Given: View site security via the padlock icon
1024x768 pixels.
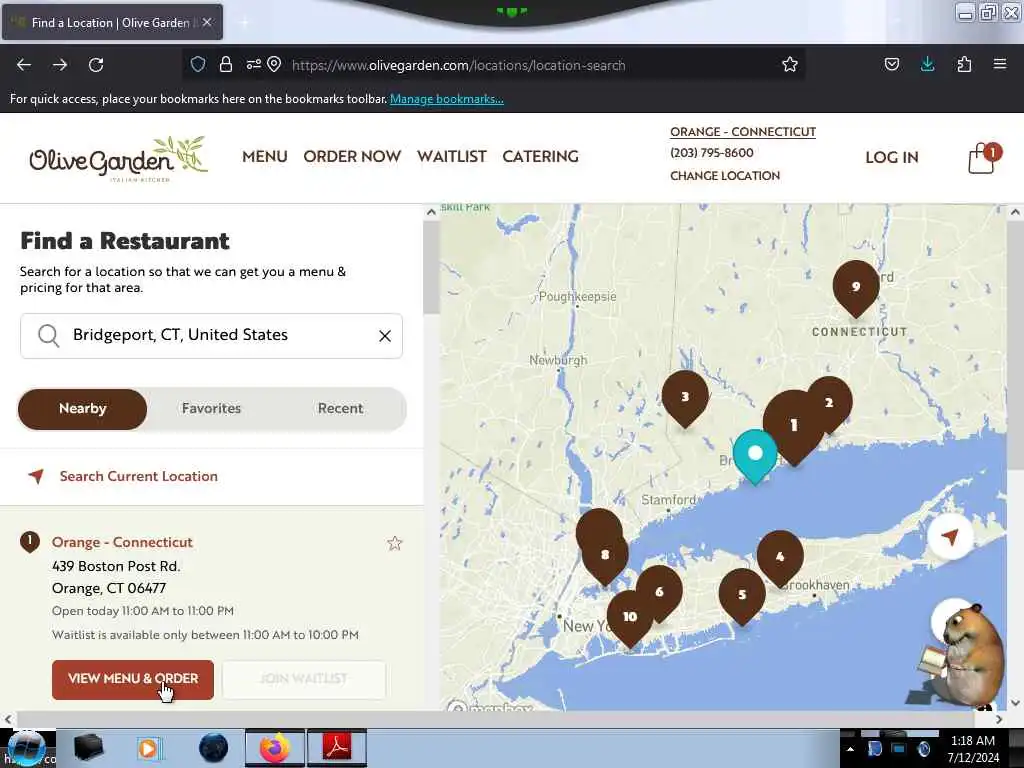Looking at the screenshot, I should (226, 65).
